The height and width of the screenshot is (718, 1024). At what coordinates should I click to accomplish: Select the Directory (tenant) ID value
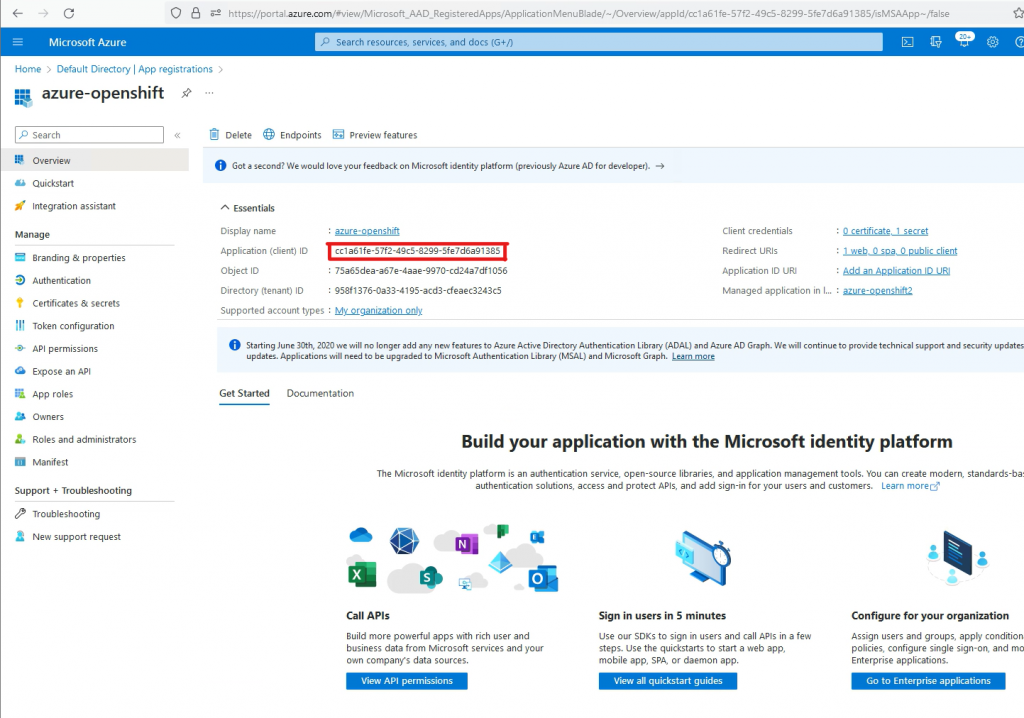[418, 291]
